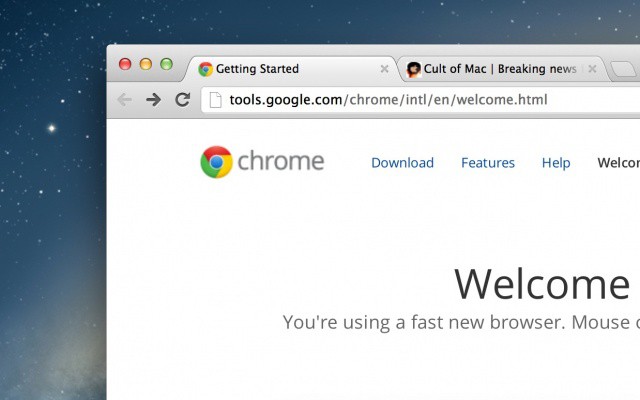Click the red window close button
Screen dimensions: 640x400
coord(125,64)
